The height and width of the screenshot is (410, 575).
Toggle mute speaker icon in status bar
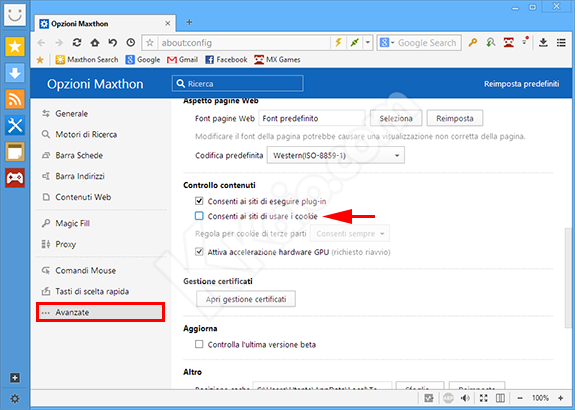coord(465,398)
